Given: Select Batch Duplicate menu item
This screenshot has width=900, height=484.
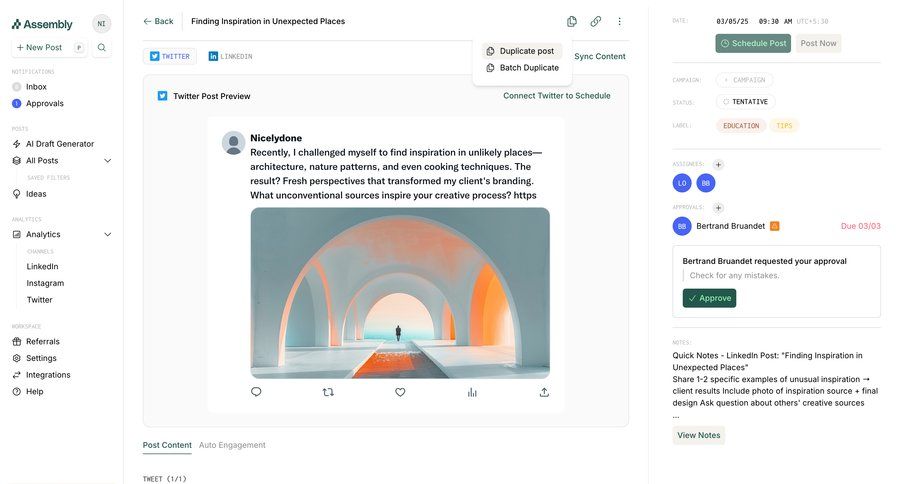Looking at the screenshot, I should coord(521,68).
